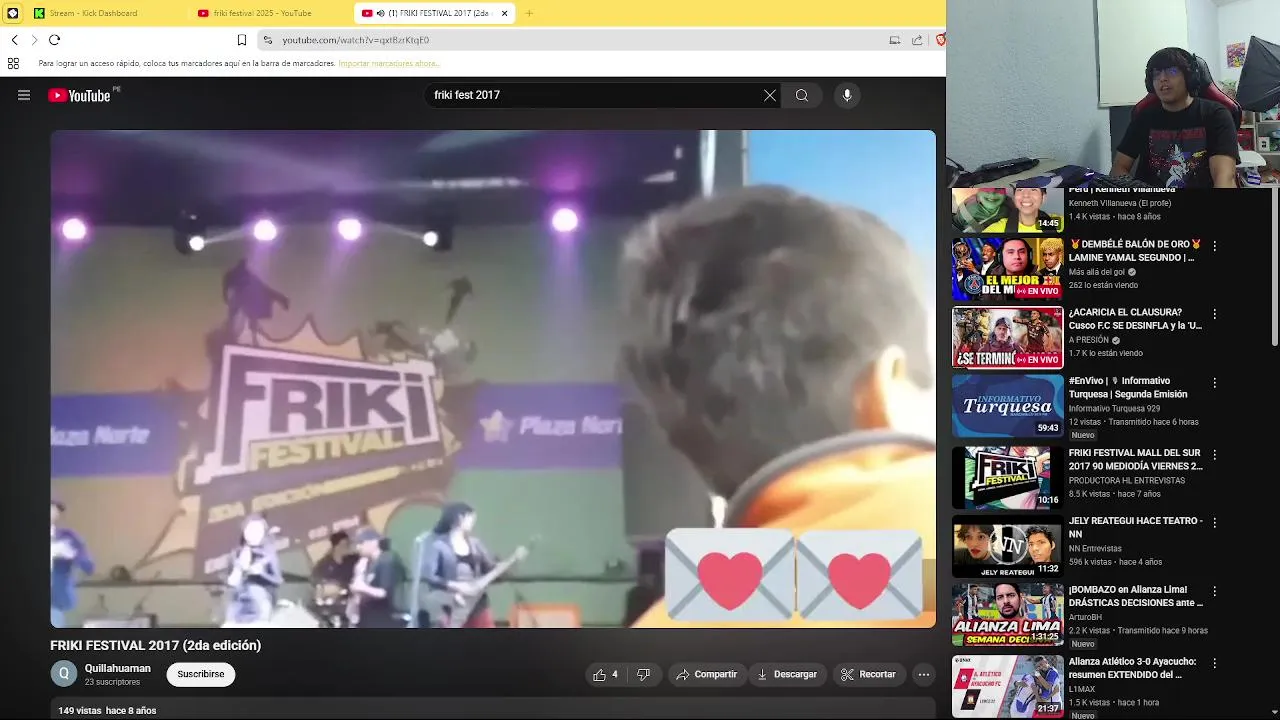Open the browser sidebar icon left of tabs
Screen dimensions: 1280x720
pyautogui.click(x=12, y=13)
